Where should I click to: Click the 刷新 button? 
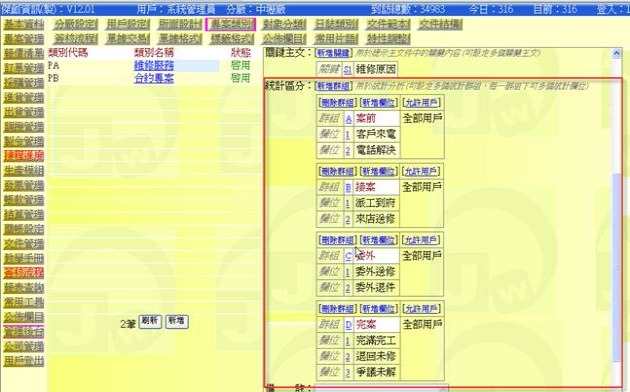pos(150,321)
